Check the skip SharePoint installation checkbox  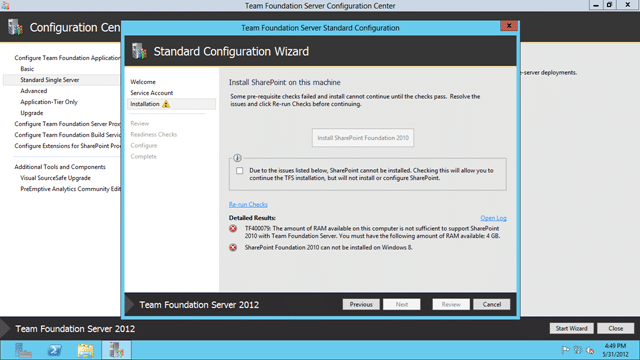pos(240,171)
